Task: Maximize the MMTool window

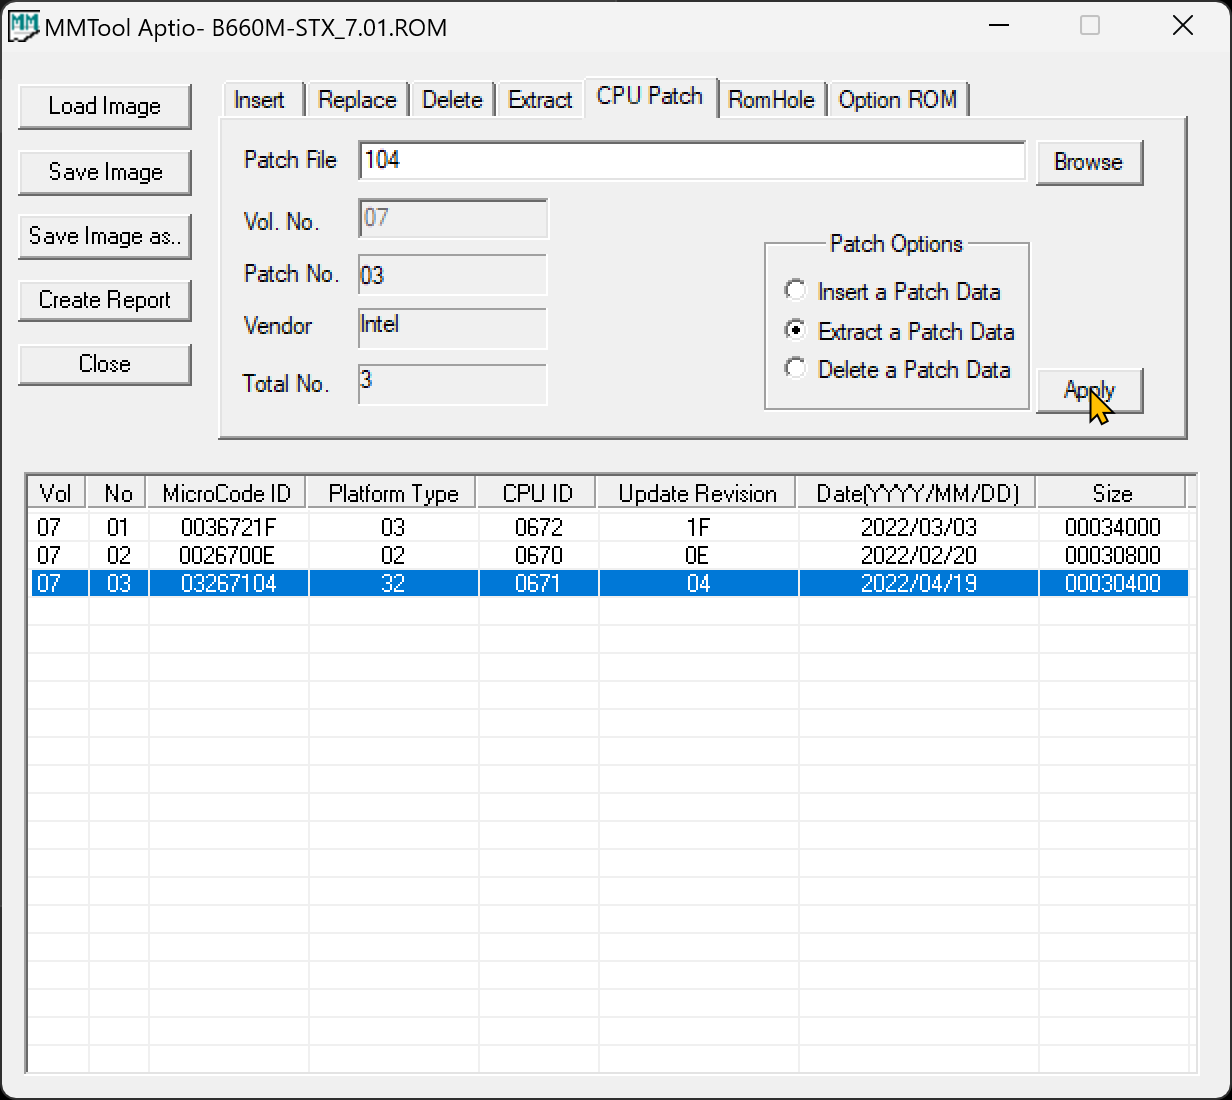Action: [1090, 25]
